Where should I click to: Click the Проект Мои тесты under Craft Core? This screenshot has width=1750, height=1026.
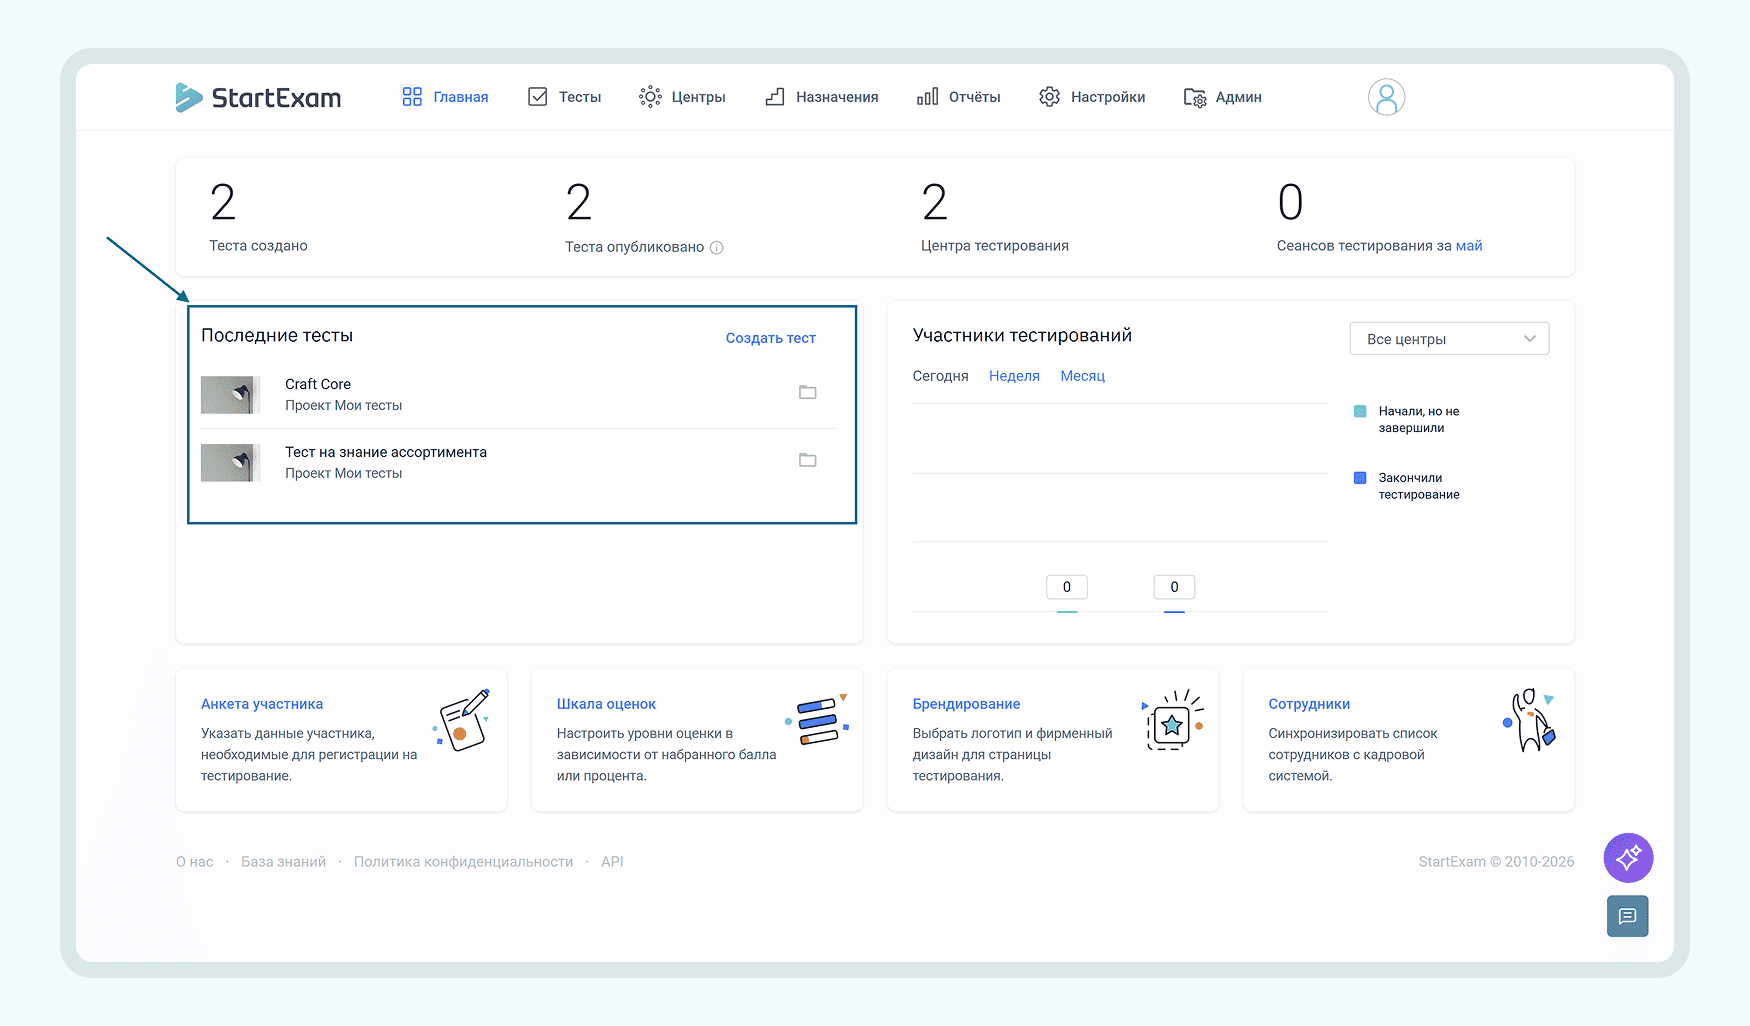point(343,405)
